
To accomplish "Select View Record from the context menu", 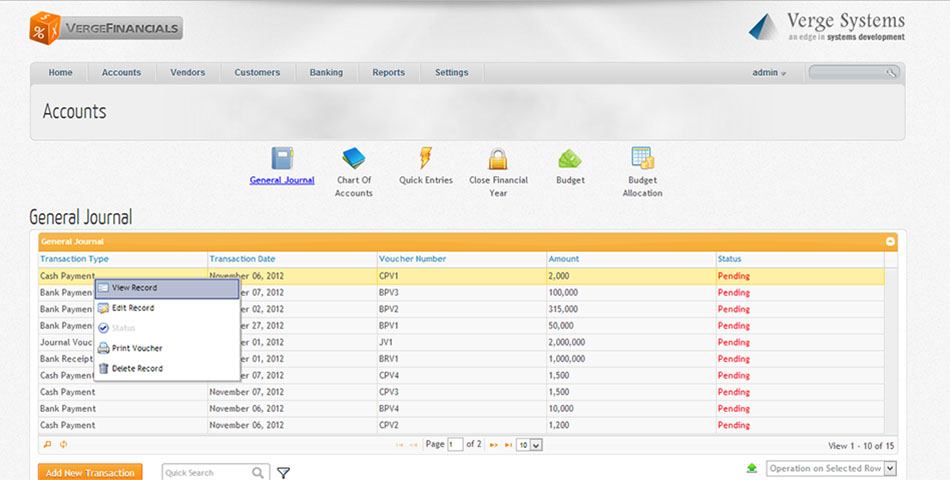I will [x=167, y=288].
